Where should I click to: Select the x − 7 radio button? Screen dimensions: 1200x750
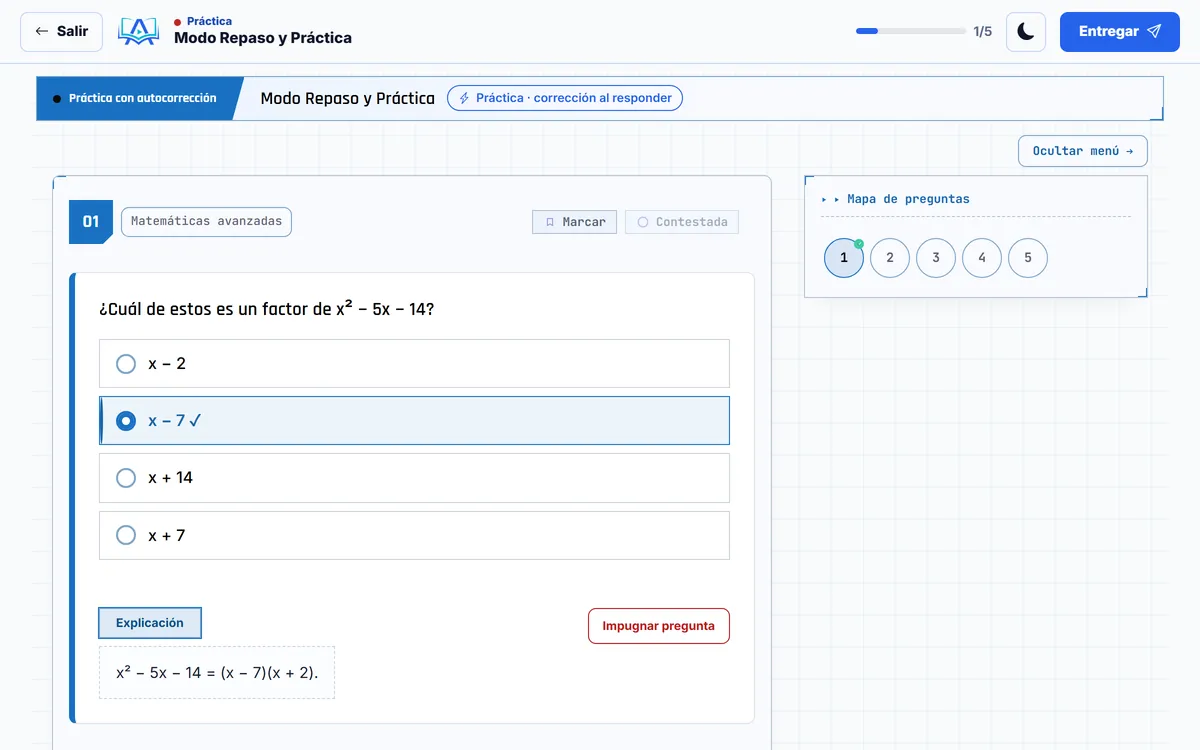click(x=126, y=421)
